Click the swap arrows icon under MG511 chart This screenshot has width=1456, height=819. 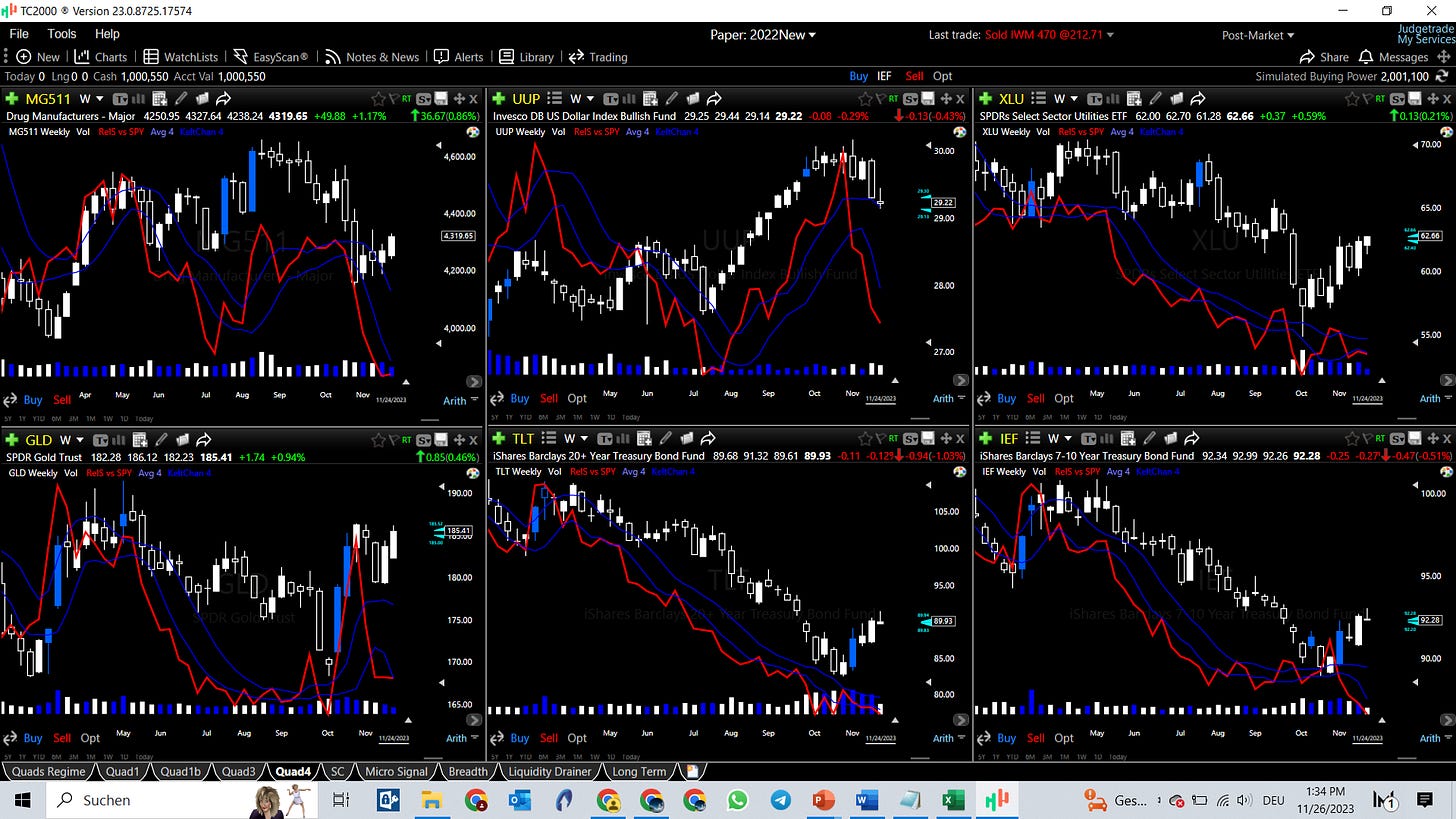[x=11, y=399]
